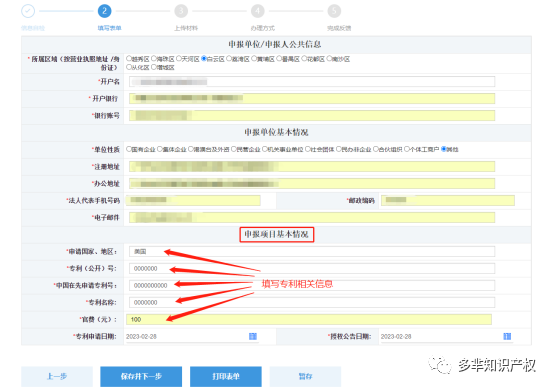Focus the 法人代表手机号码 field
553x390 pixels.
click(193, 200)
